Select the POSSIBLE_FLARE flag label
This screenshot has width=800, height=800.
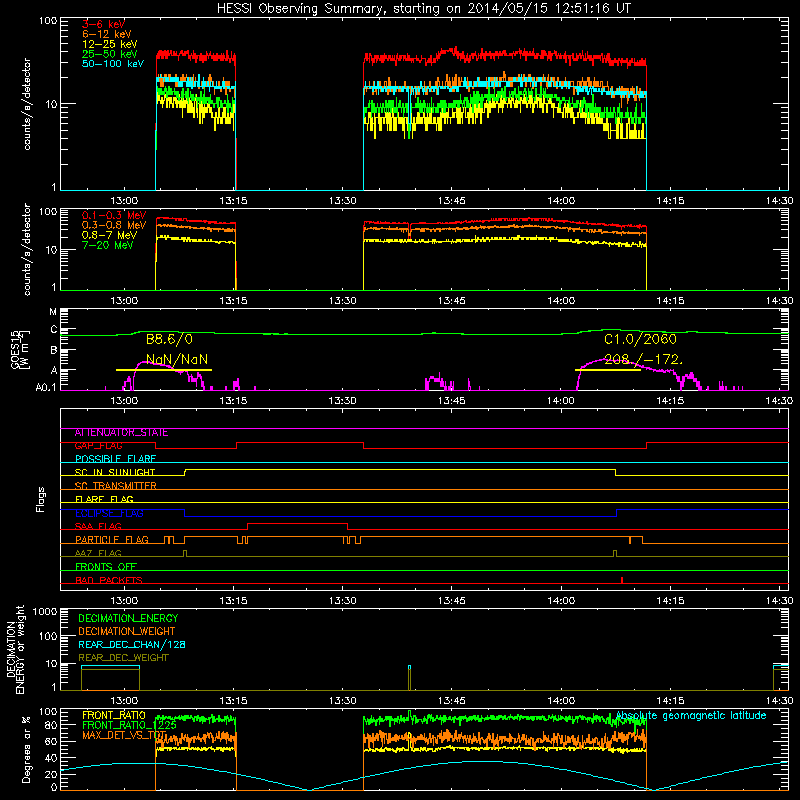click(115, 459)
